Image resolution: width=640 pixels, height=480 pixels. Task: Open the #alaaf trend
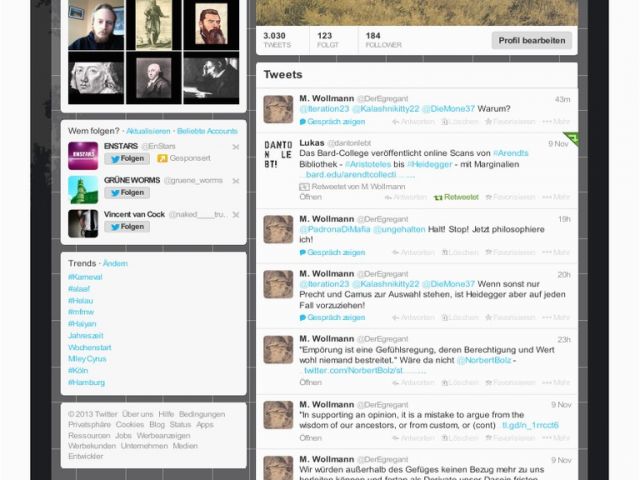click(79, 289)
